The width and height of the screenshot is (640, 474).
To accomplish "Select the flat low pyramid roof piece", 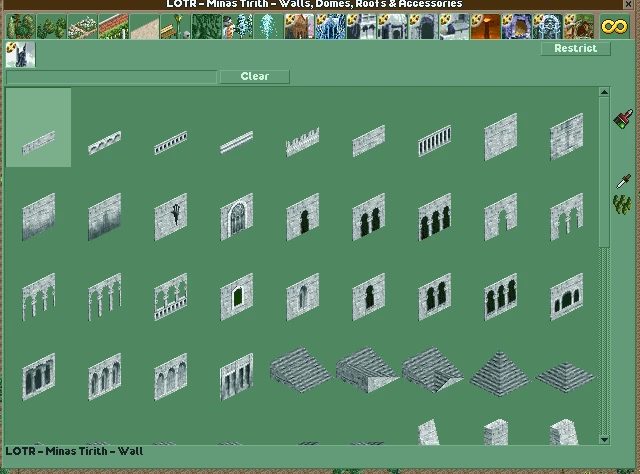I will pos(566,377).
